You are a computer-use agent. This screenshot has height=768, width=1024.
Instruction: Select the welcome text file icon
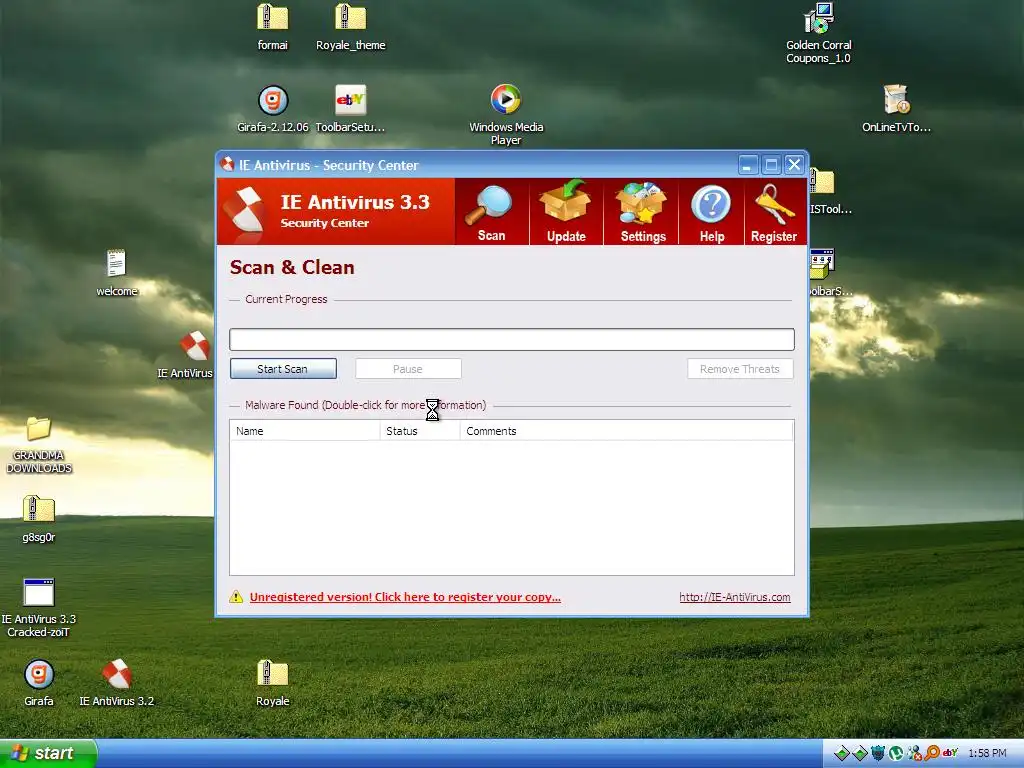tap(116, 273)
